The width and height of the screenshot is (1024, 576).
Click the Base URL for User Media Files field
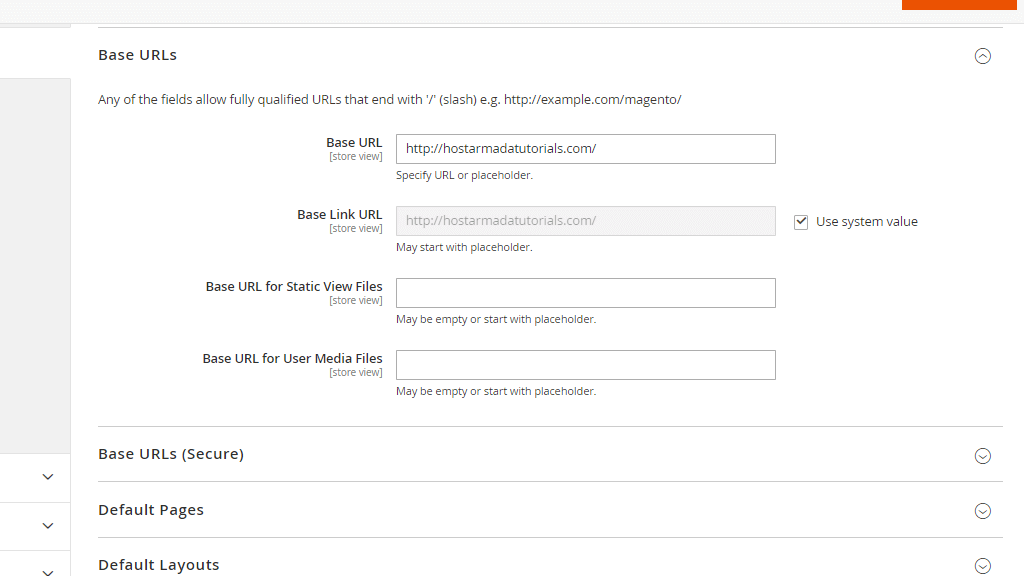click(x=585, y=364)
